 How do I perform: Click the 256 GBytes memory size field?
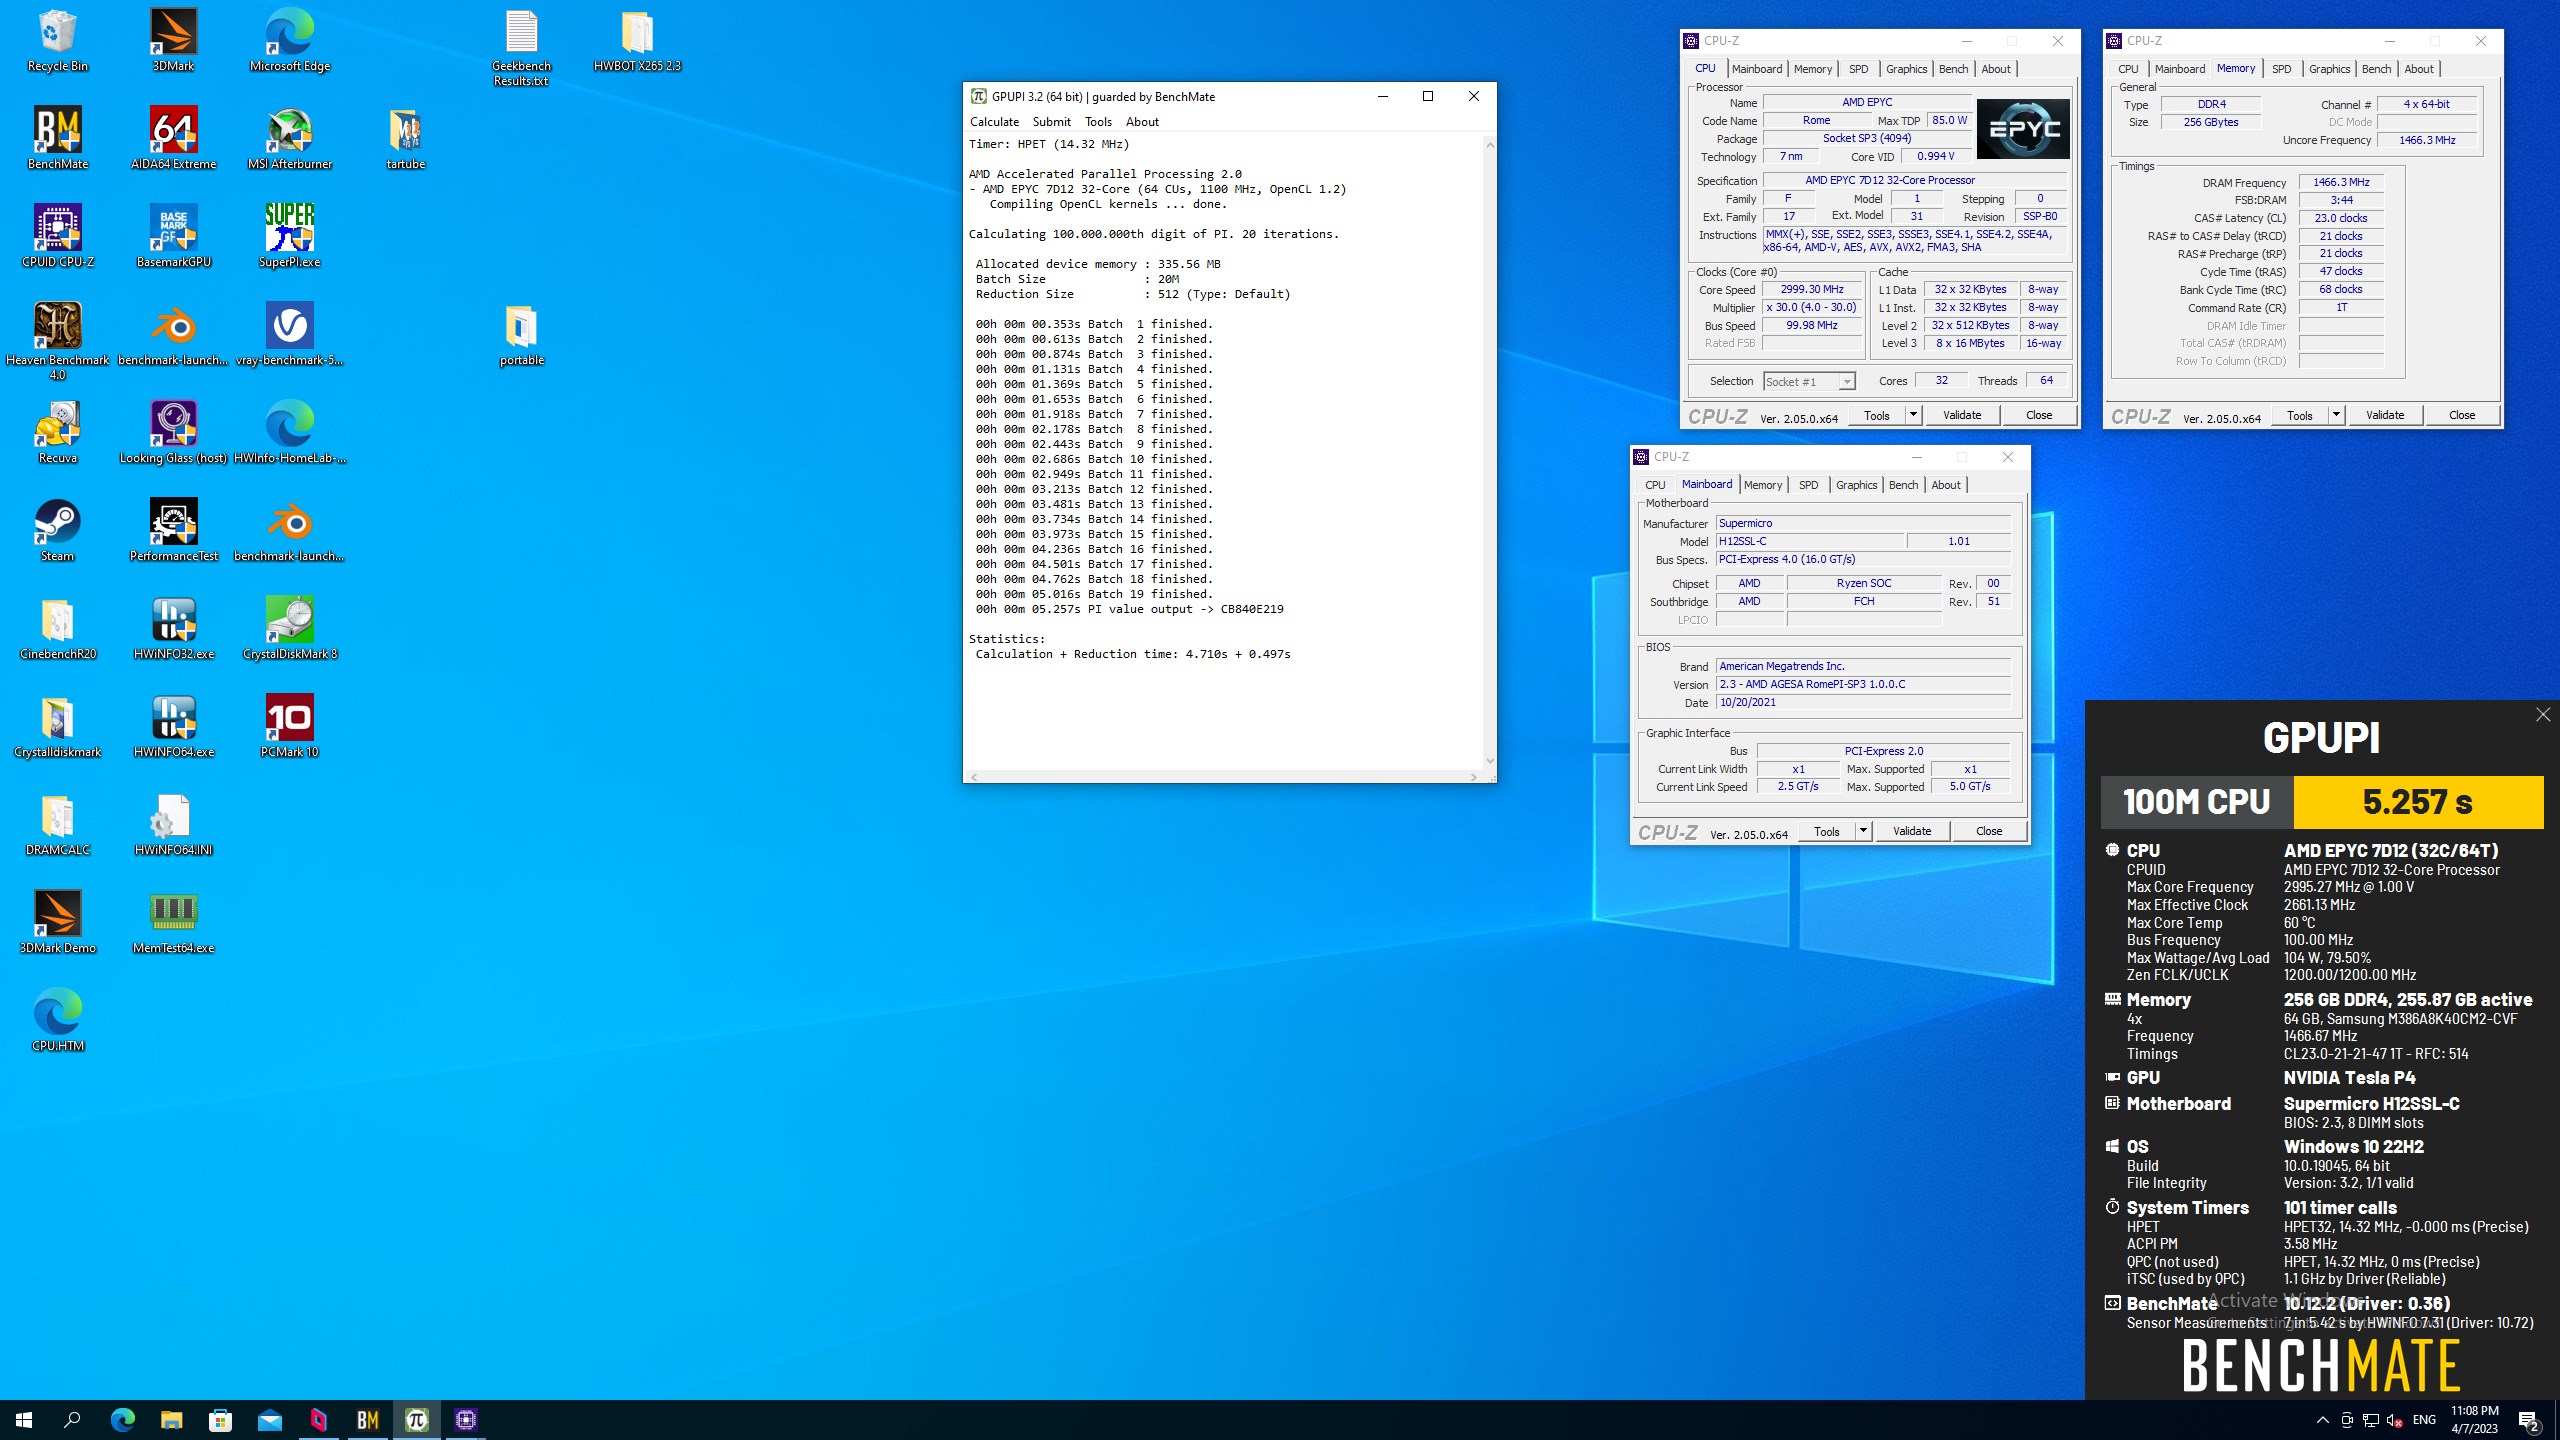(x=2210, y=122)
